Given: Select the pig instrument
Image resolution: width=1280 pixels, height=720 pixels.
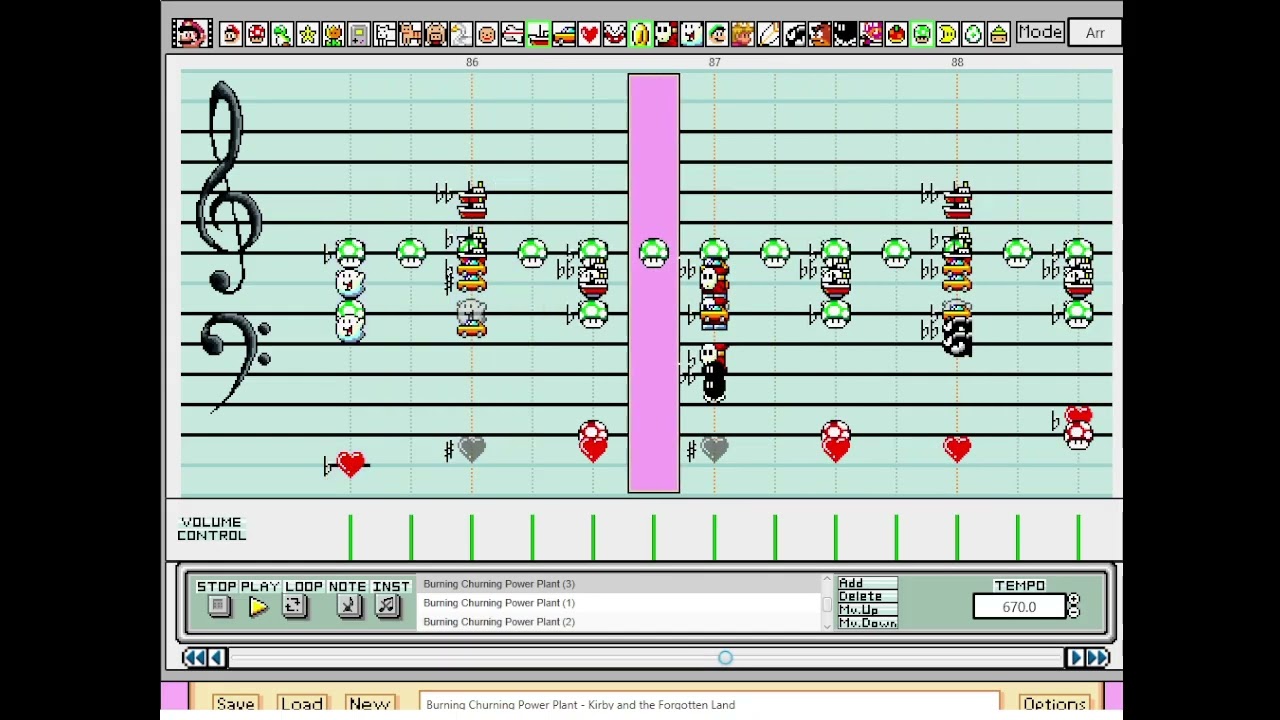Looking at the screenshot, I should pos(436,34).
